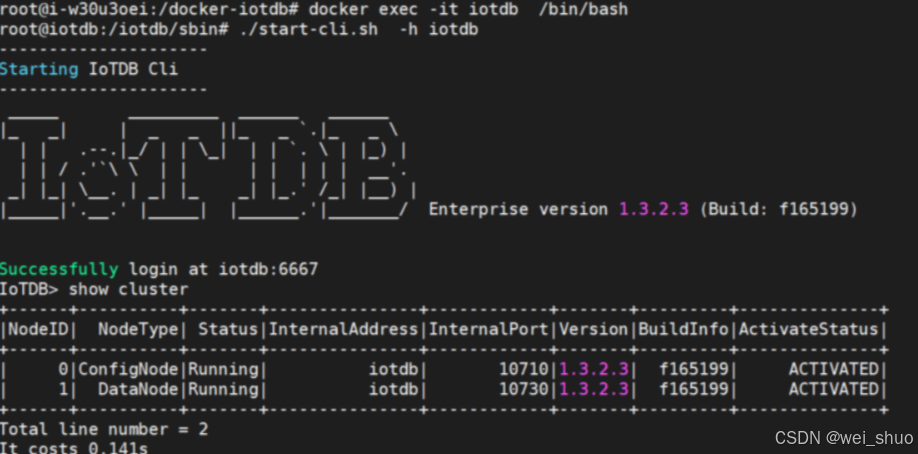Click the IoTDB> prompt
This screenshot has width=918, height=454.
click(29, 289)
